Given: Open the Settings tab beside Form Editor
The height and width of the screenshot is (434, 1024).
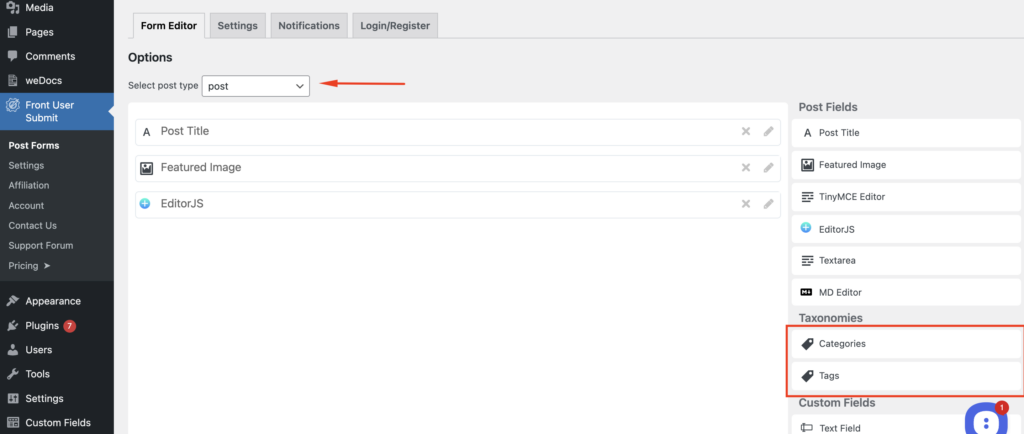Looking at the screenshot, I should 238,26.
